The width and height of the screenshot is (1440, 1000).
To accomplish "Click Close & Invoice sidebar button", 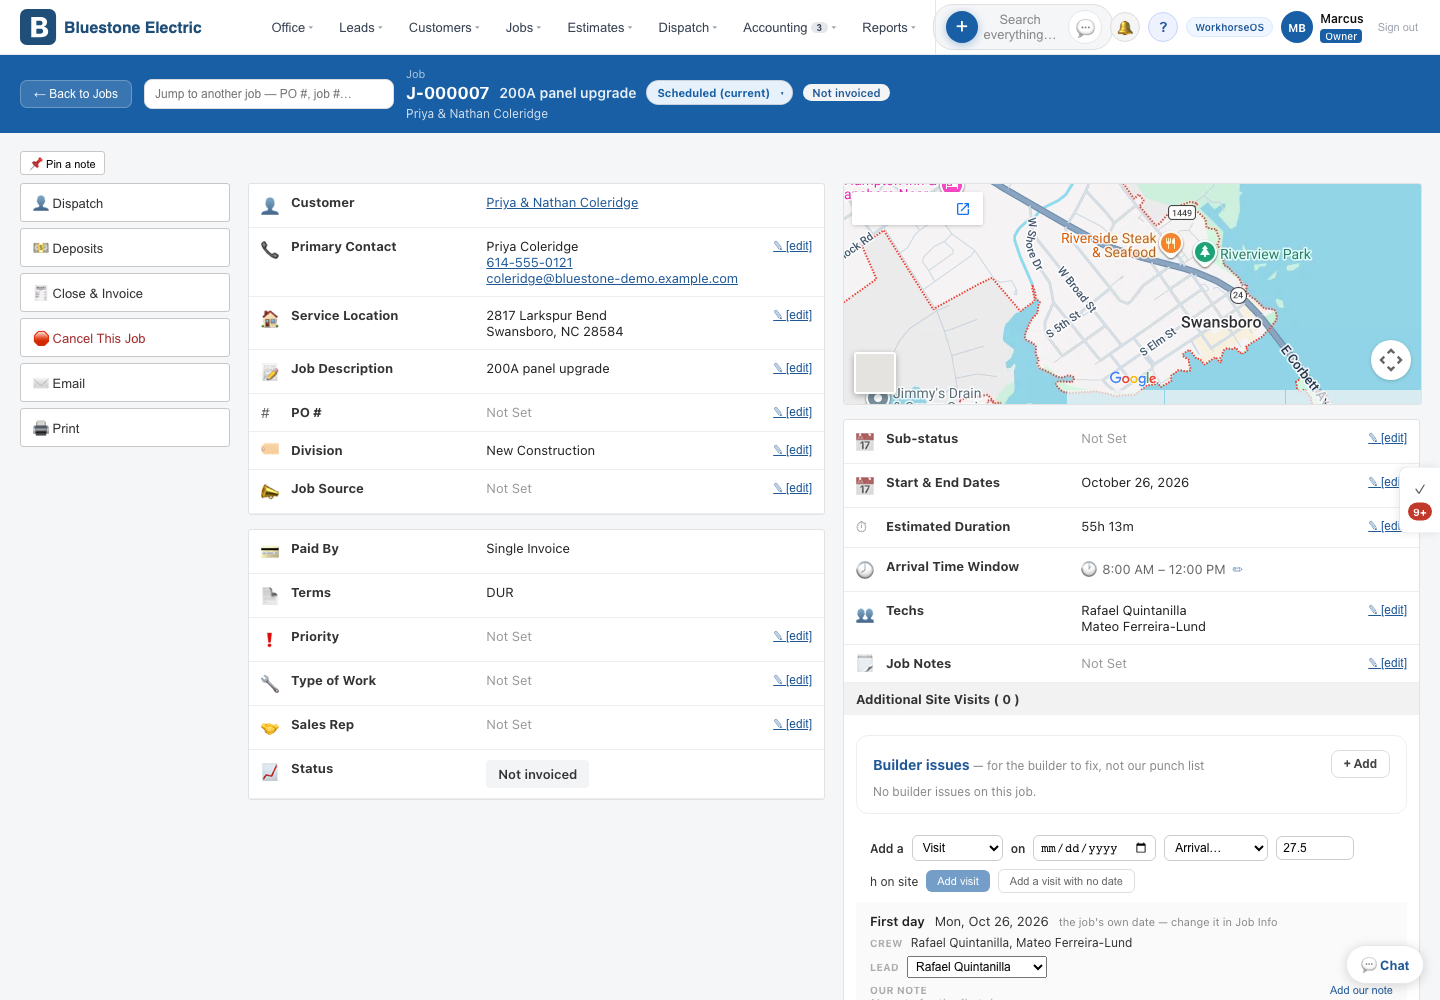I will (x=125, y=293).
